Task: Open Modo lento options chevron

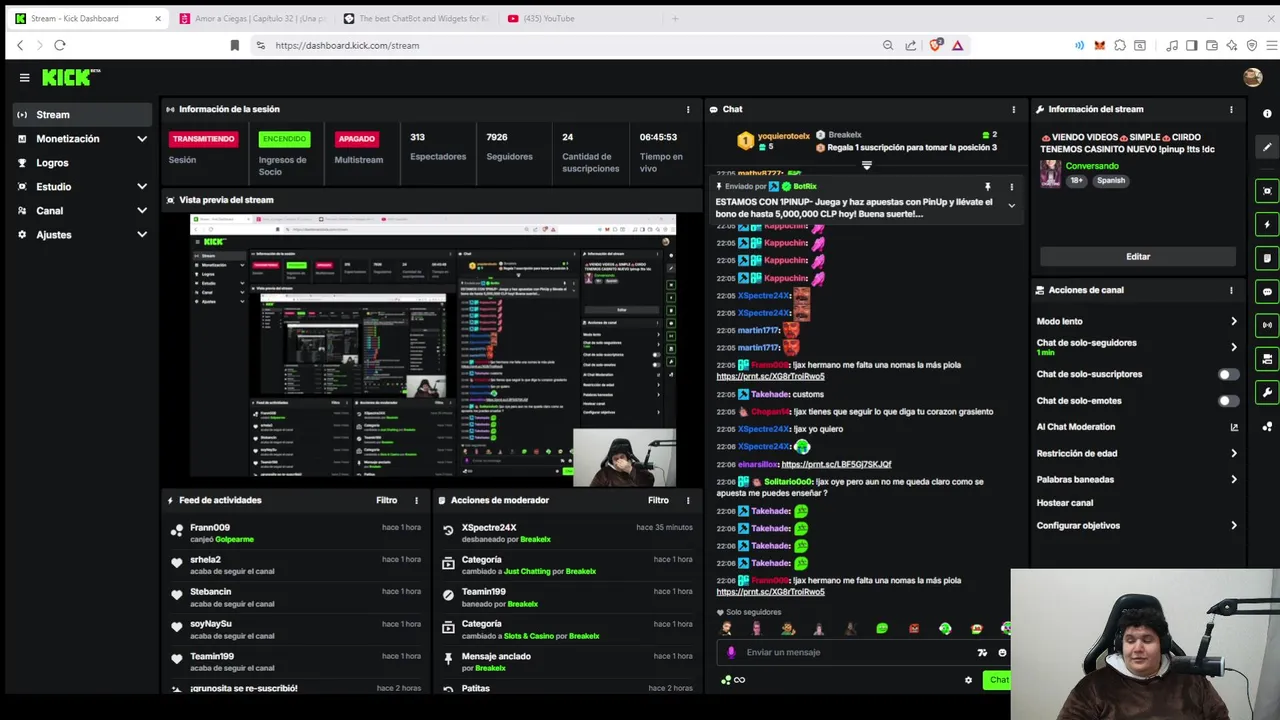Action: coord(1233,322)
